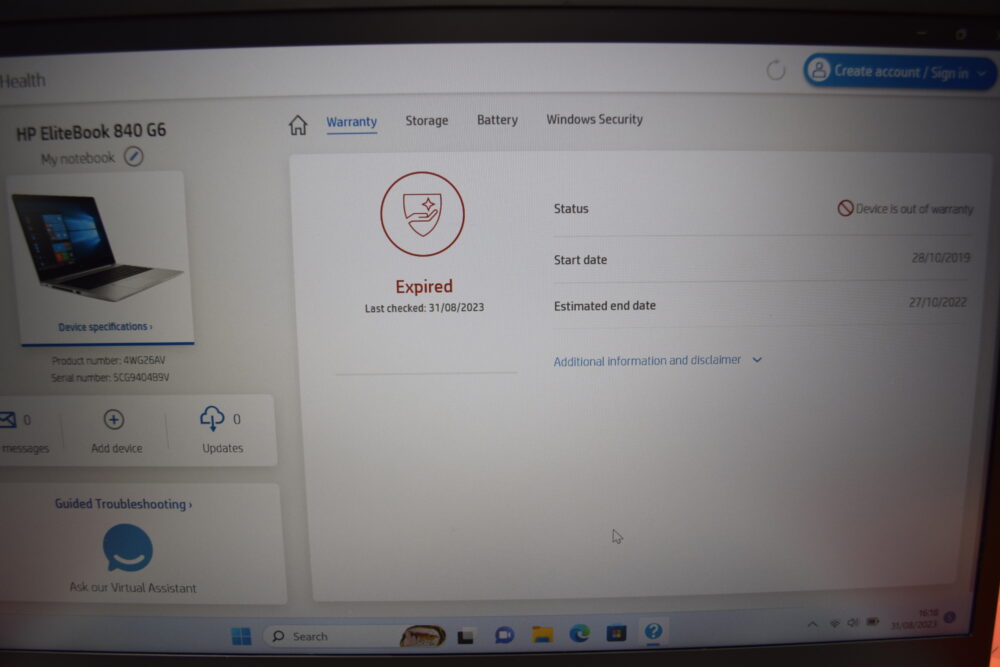Click the battery icon in system tray
Screen dimensions: 1000x667
[873, 621]
